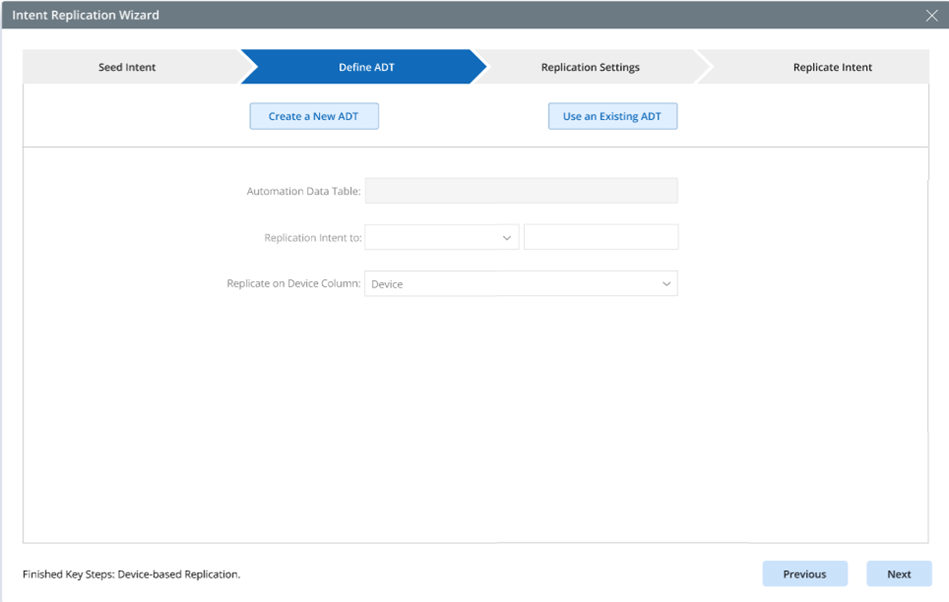Jump to the Replication Settings step

pos(590,67)
